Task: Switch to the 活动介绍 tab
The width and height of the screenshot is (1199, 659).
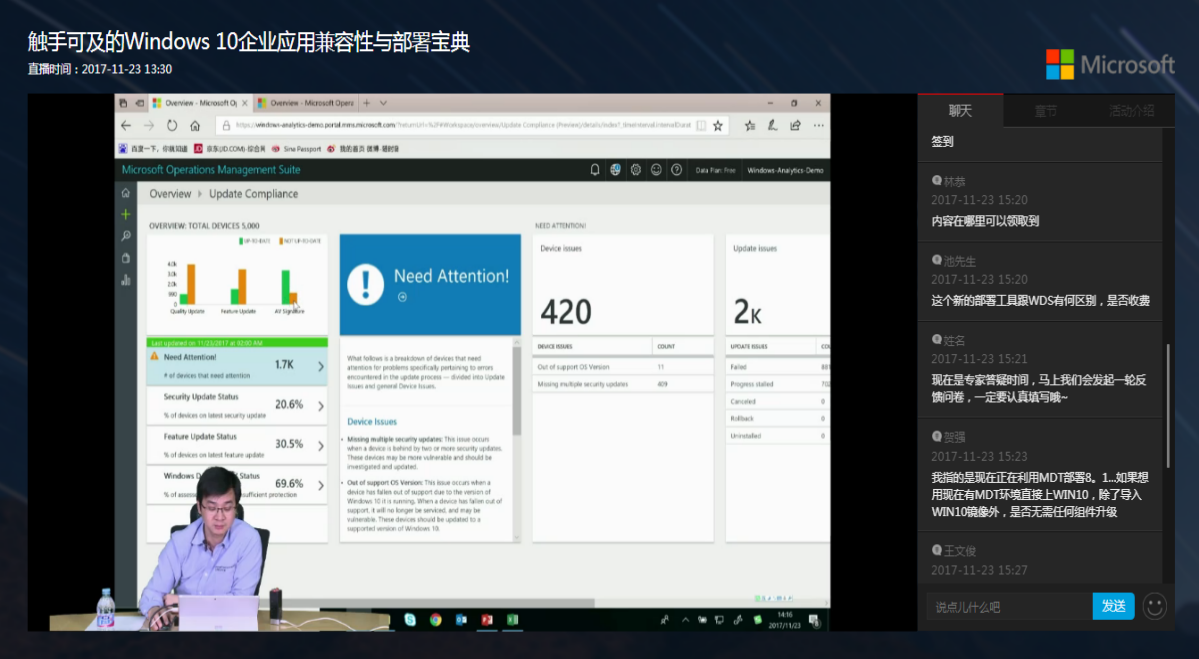Action: (x=1131, y=111)
